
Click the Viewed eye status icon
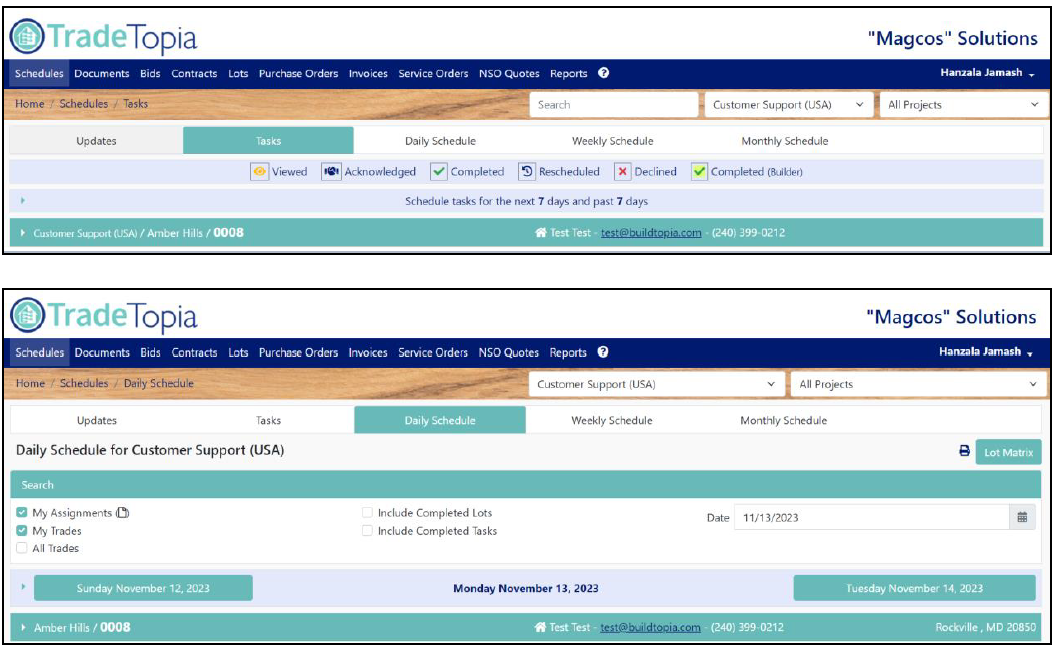tap(259, 171)
